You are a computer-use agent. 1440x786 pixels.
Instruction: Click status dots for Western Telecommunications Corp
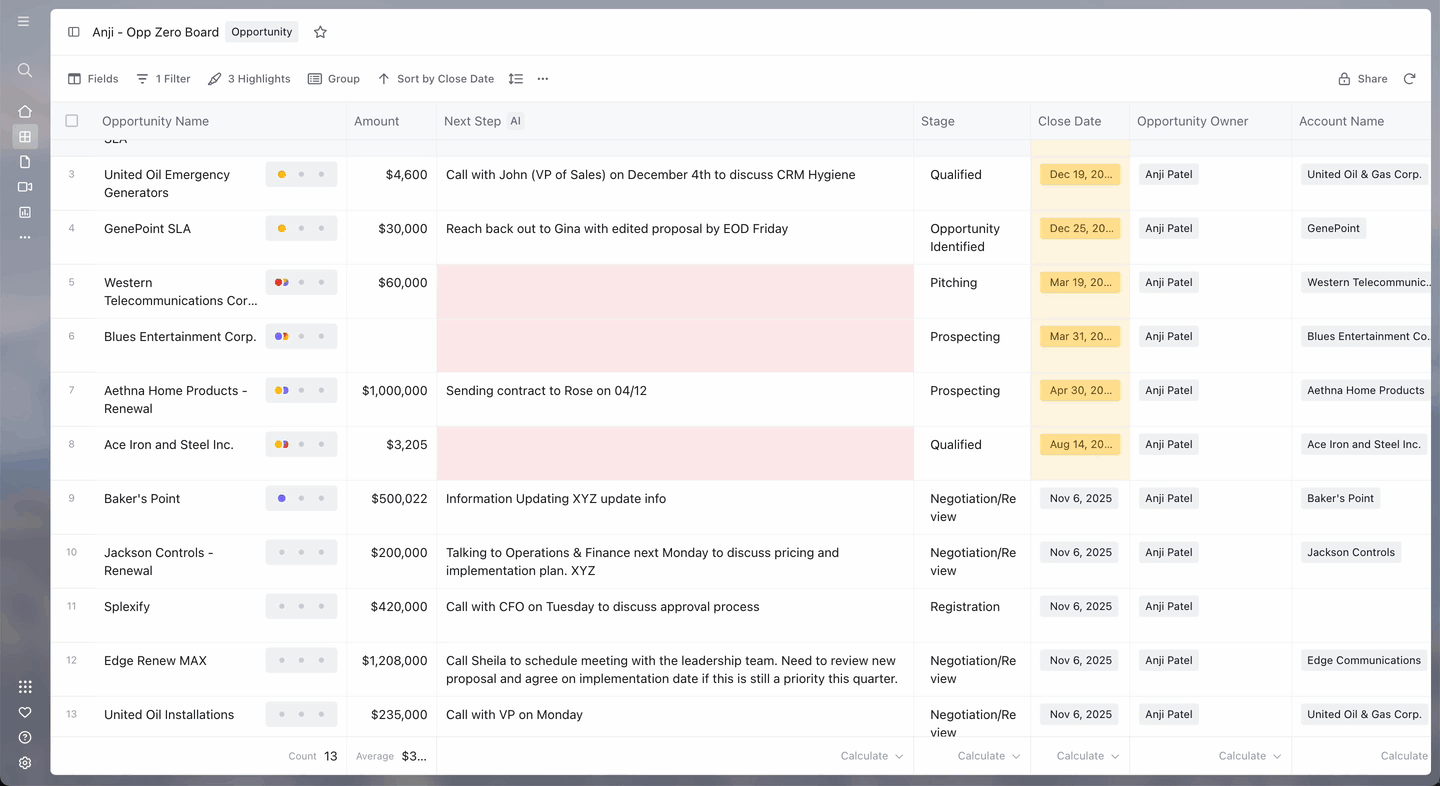[x=301, y=282]
